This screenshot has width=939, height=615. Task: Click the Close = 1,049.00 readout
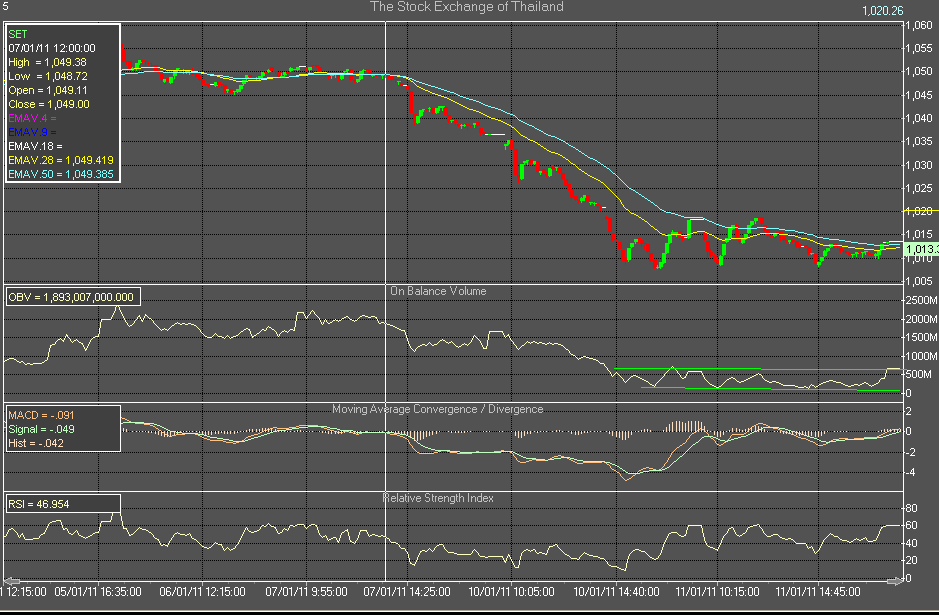(x=49, y=104)
